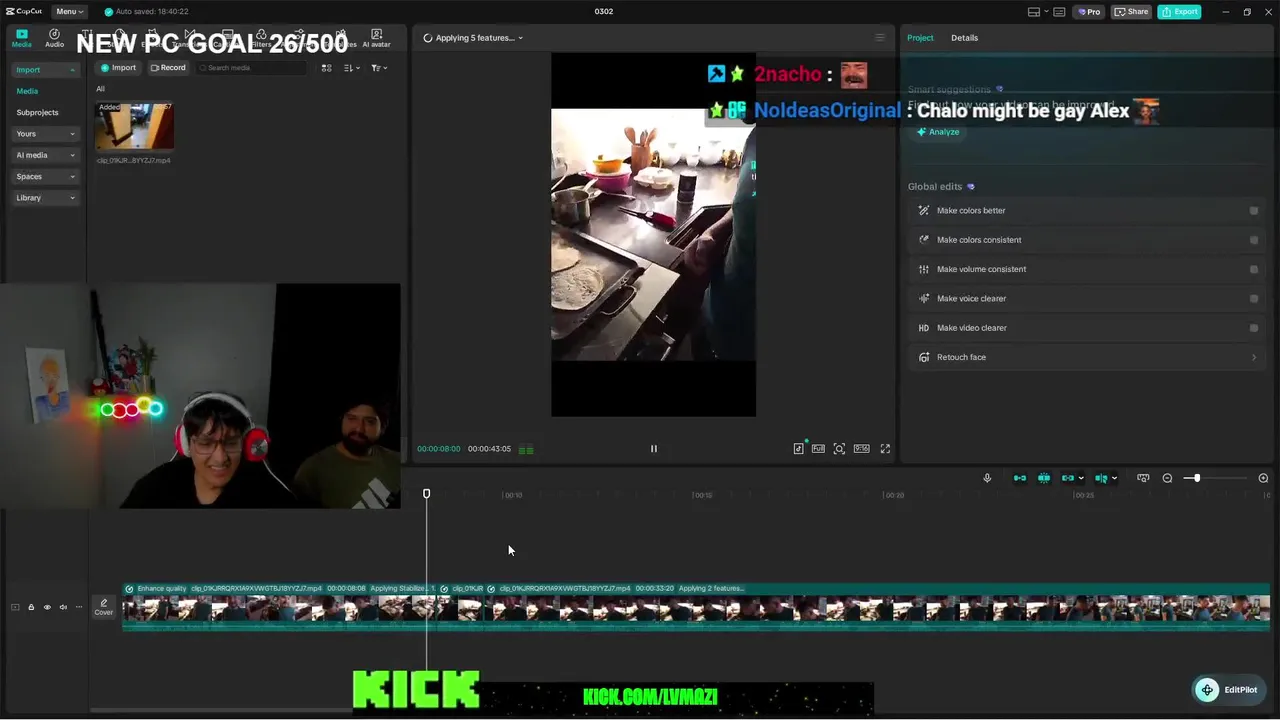Image resolution: width=1280 pixels, height=720 pixels.
Task: Toggle Make colors better
Action: tap(1254, 211)
